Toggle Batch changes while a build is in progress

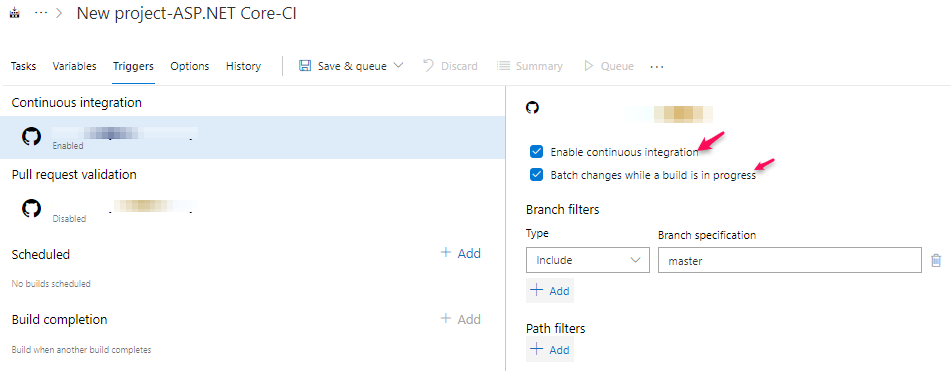click(x=536, y=175)
